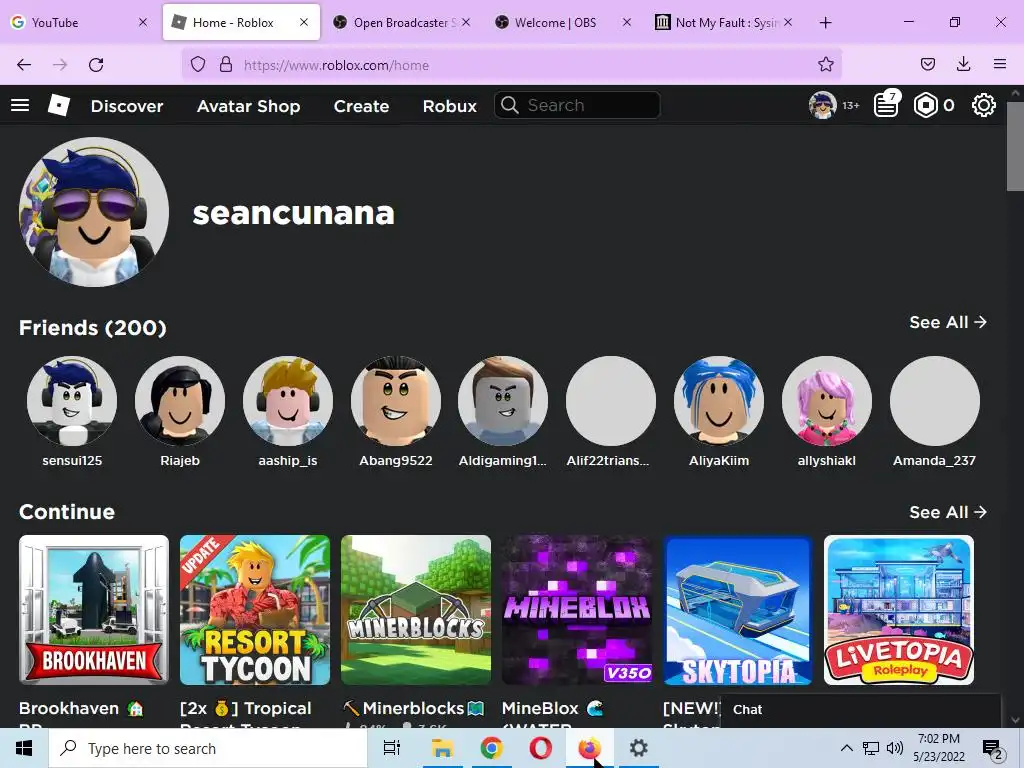
Task: Open the small profile avatar in navbar
Action: pyautogui.click(x=822, y=105)
